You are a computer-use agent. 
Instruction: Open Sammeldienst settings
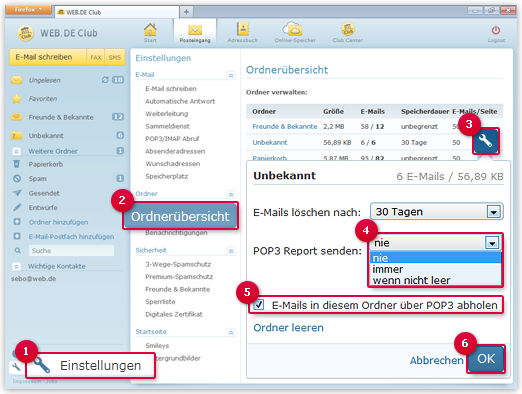167,126
